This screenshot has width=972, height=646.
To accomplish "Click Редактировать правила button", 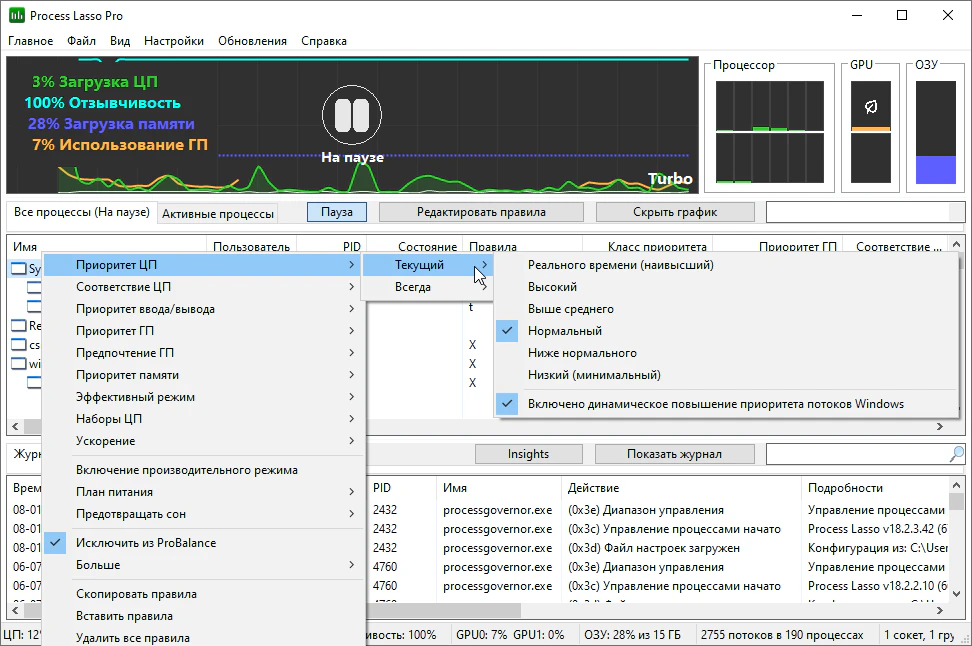I will [481, 212].
